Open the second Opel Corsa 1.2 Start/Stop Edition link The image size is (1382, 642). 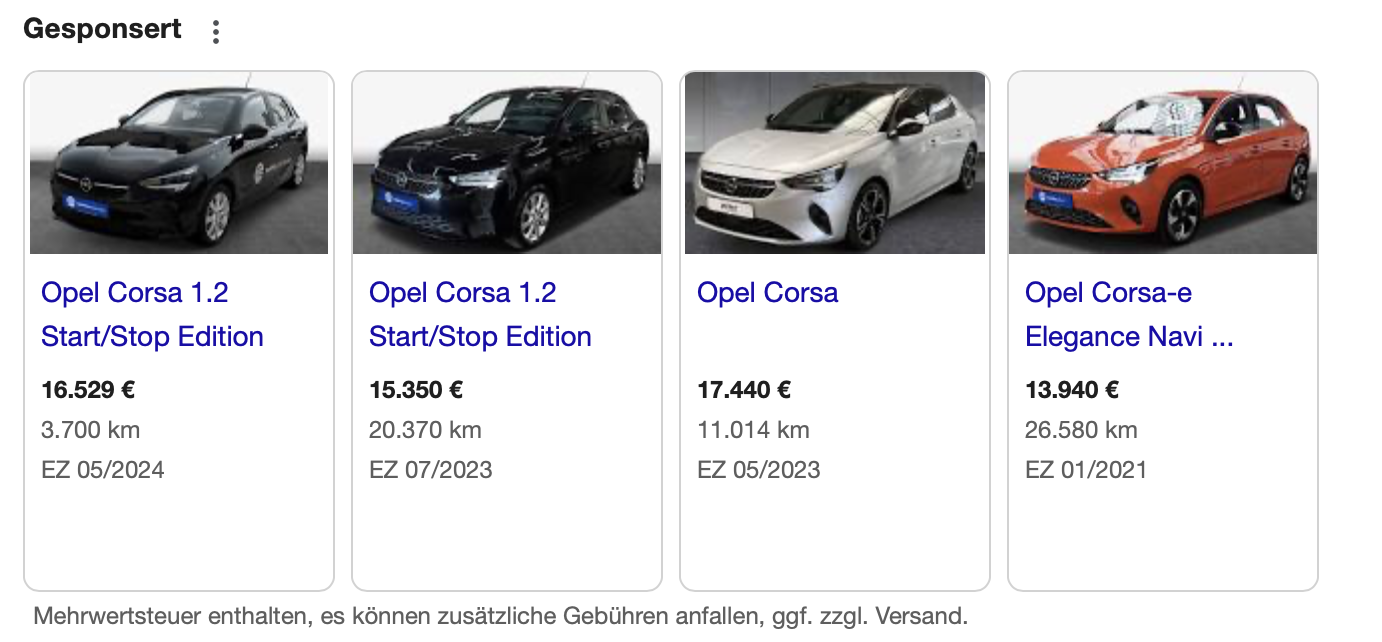[480, 314]
